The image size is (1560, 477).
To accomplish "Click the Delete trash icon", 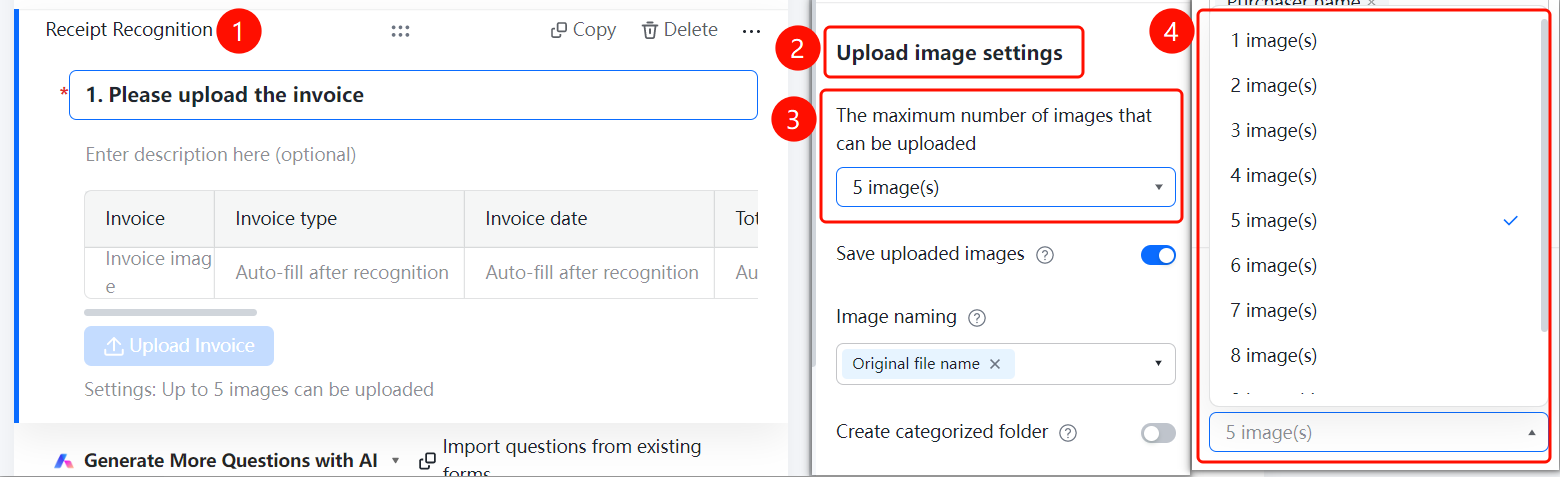I will click(x=650, y=31).
